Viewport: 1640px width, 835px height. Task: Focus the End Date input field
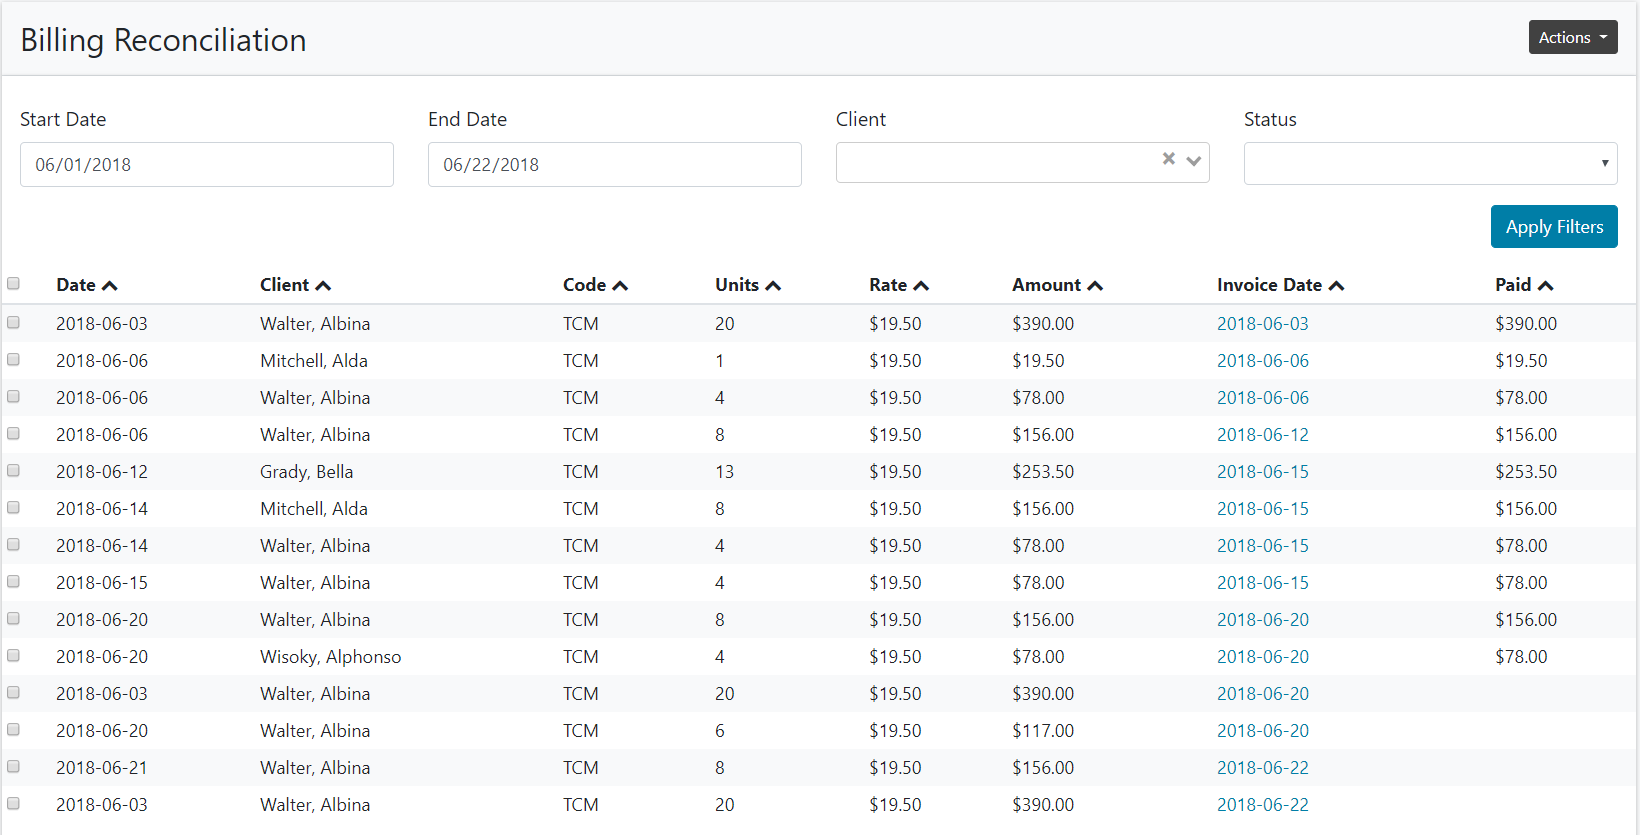pyautogui.click(x=614, y=164)
